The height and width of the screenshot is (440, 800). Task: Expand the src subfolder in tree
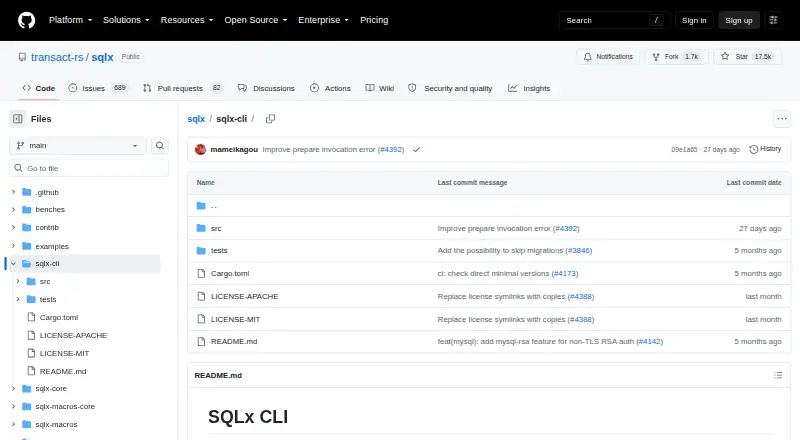click(x=18, y=282)
